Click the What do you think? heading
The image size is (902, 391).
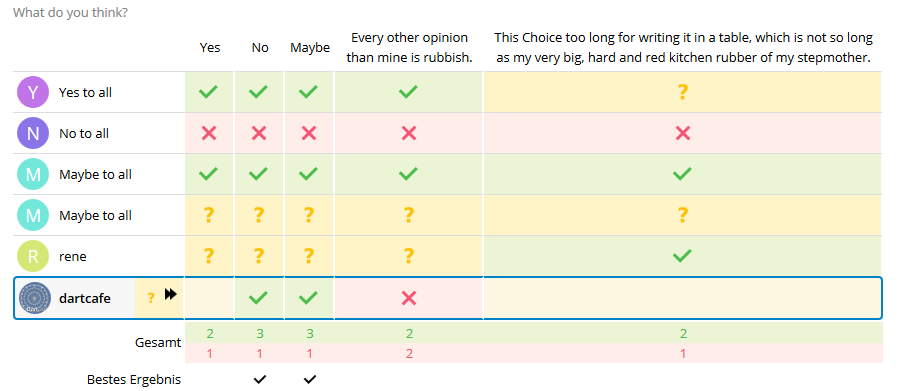pos(70,12)
